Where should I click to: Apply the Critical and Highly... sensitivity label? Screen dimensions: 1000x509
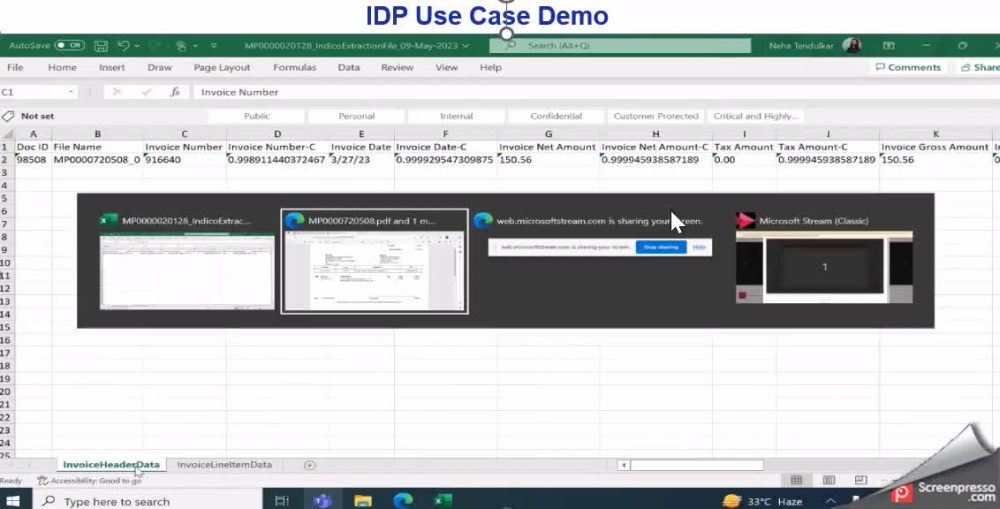tap(756, 116)
